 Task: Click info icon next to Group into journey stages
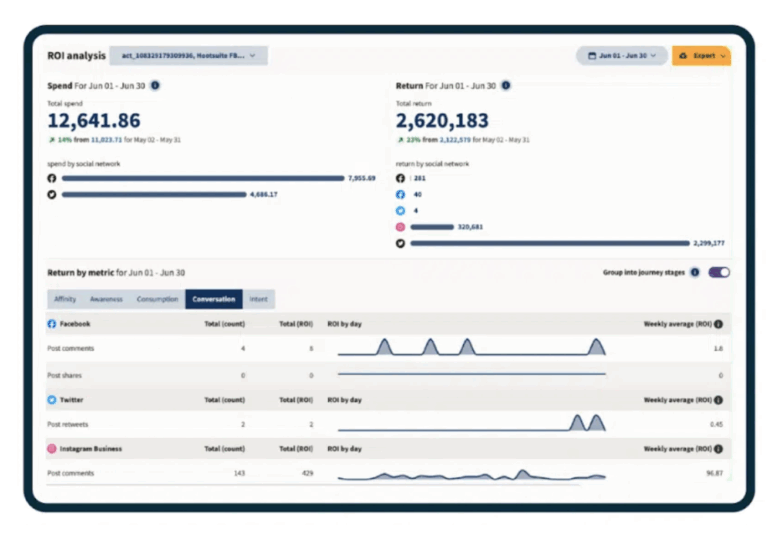tap(695, 272)
